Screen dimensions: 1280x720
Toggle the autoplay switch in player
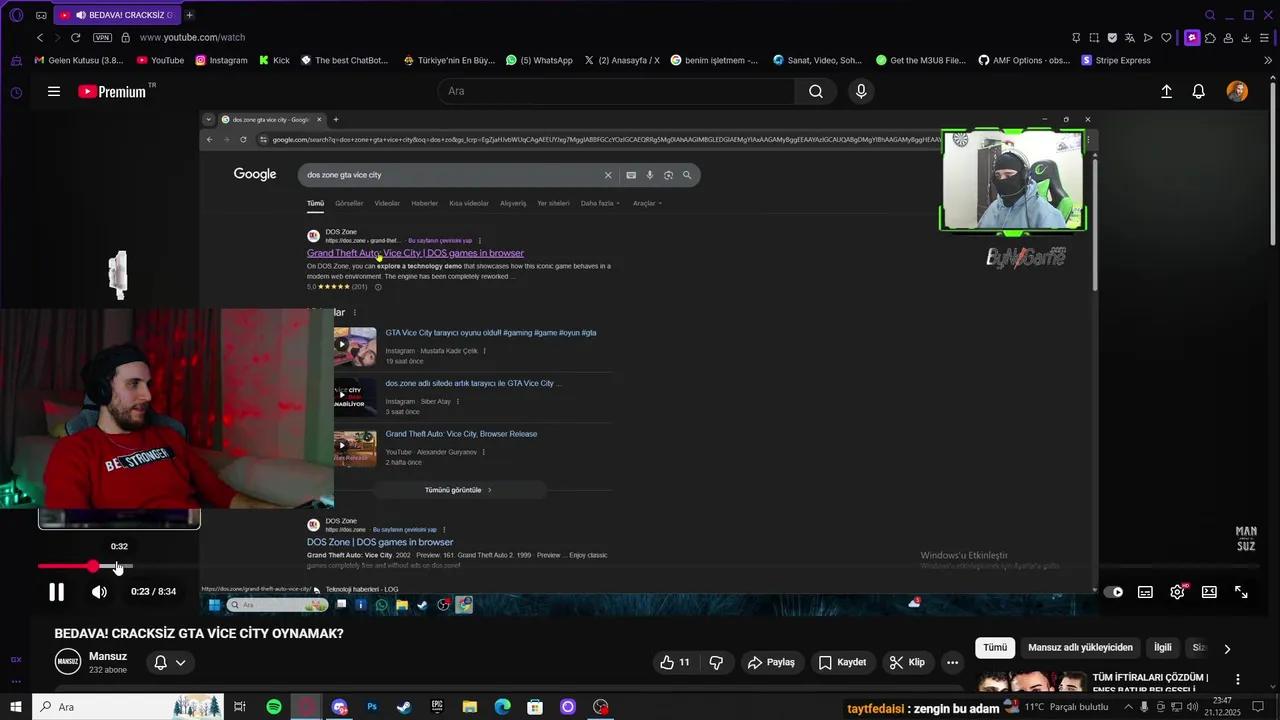click(1114, 592)
